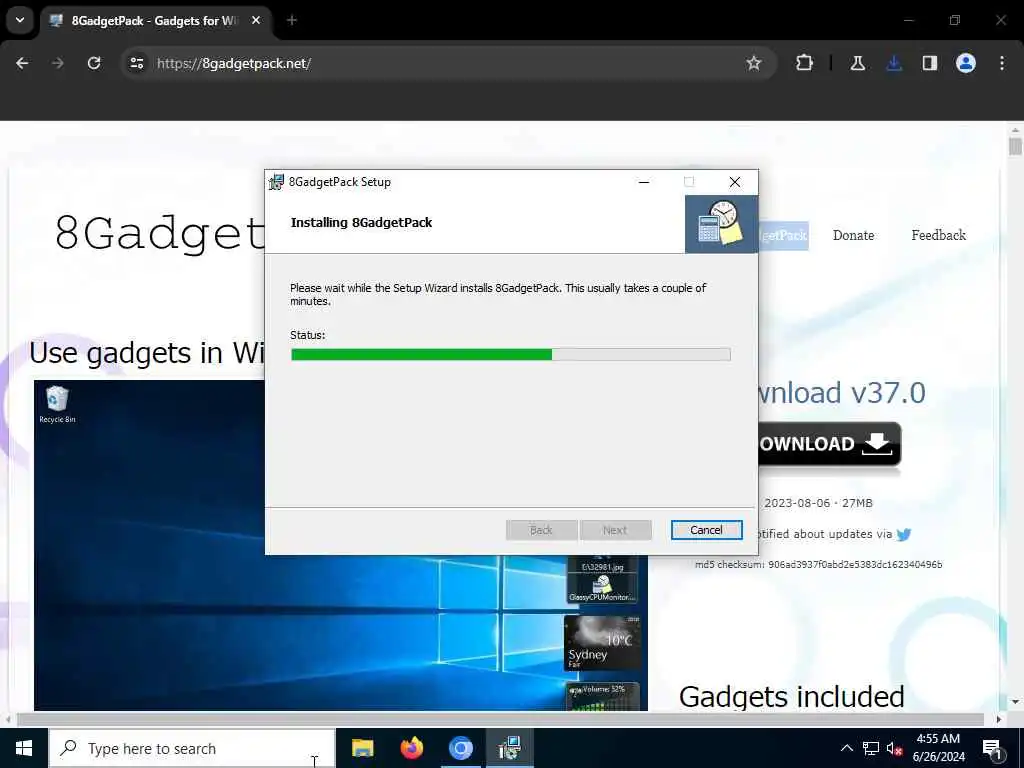Open the browser extensions puzzle icon
This screenshot has height=768, width=1024.
pyautogui.click(x=805, y=63)
